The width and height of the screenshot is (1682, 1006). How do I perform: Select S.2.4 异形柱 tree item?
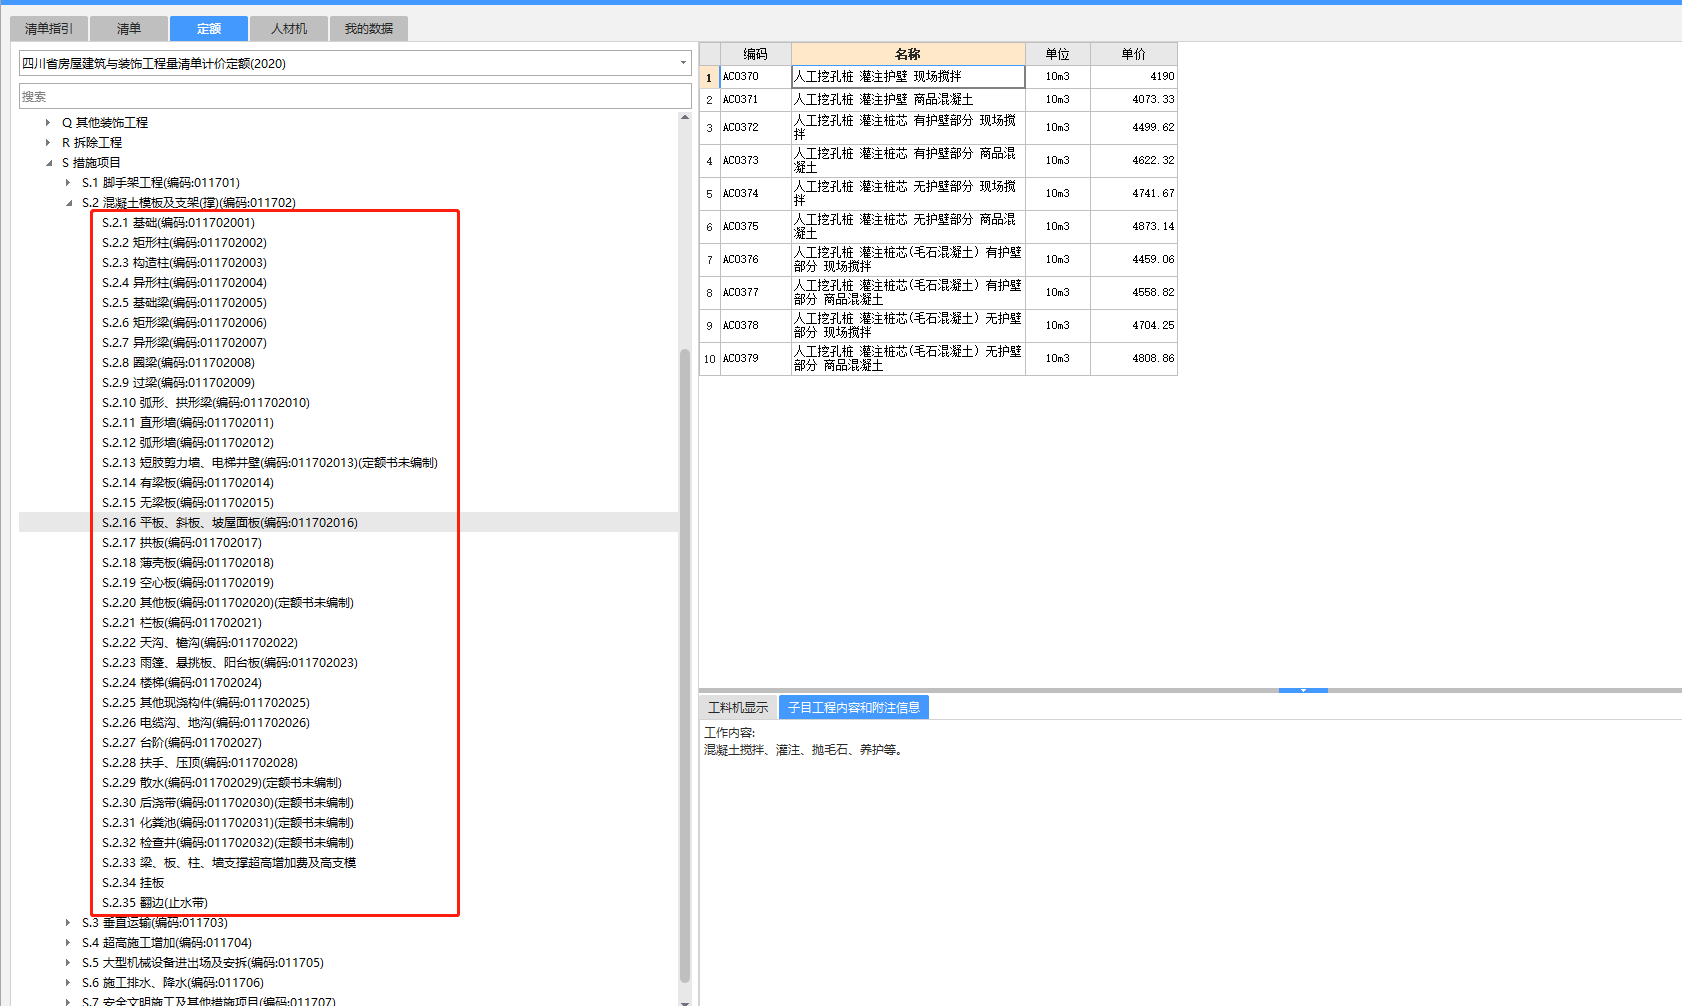[184, 283]
